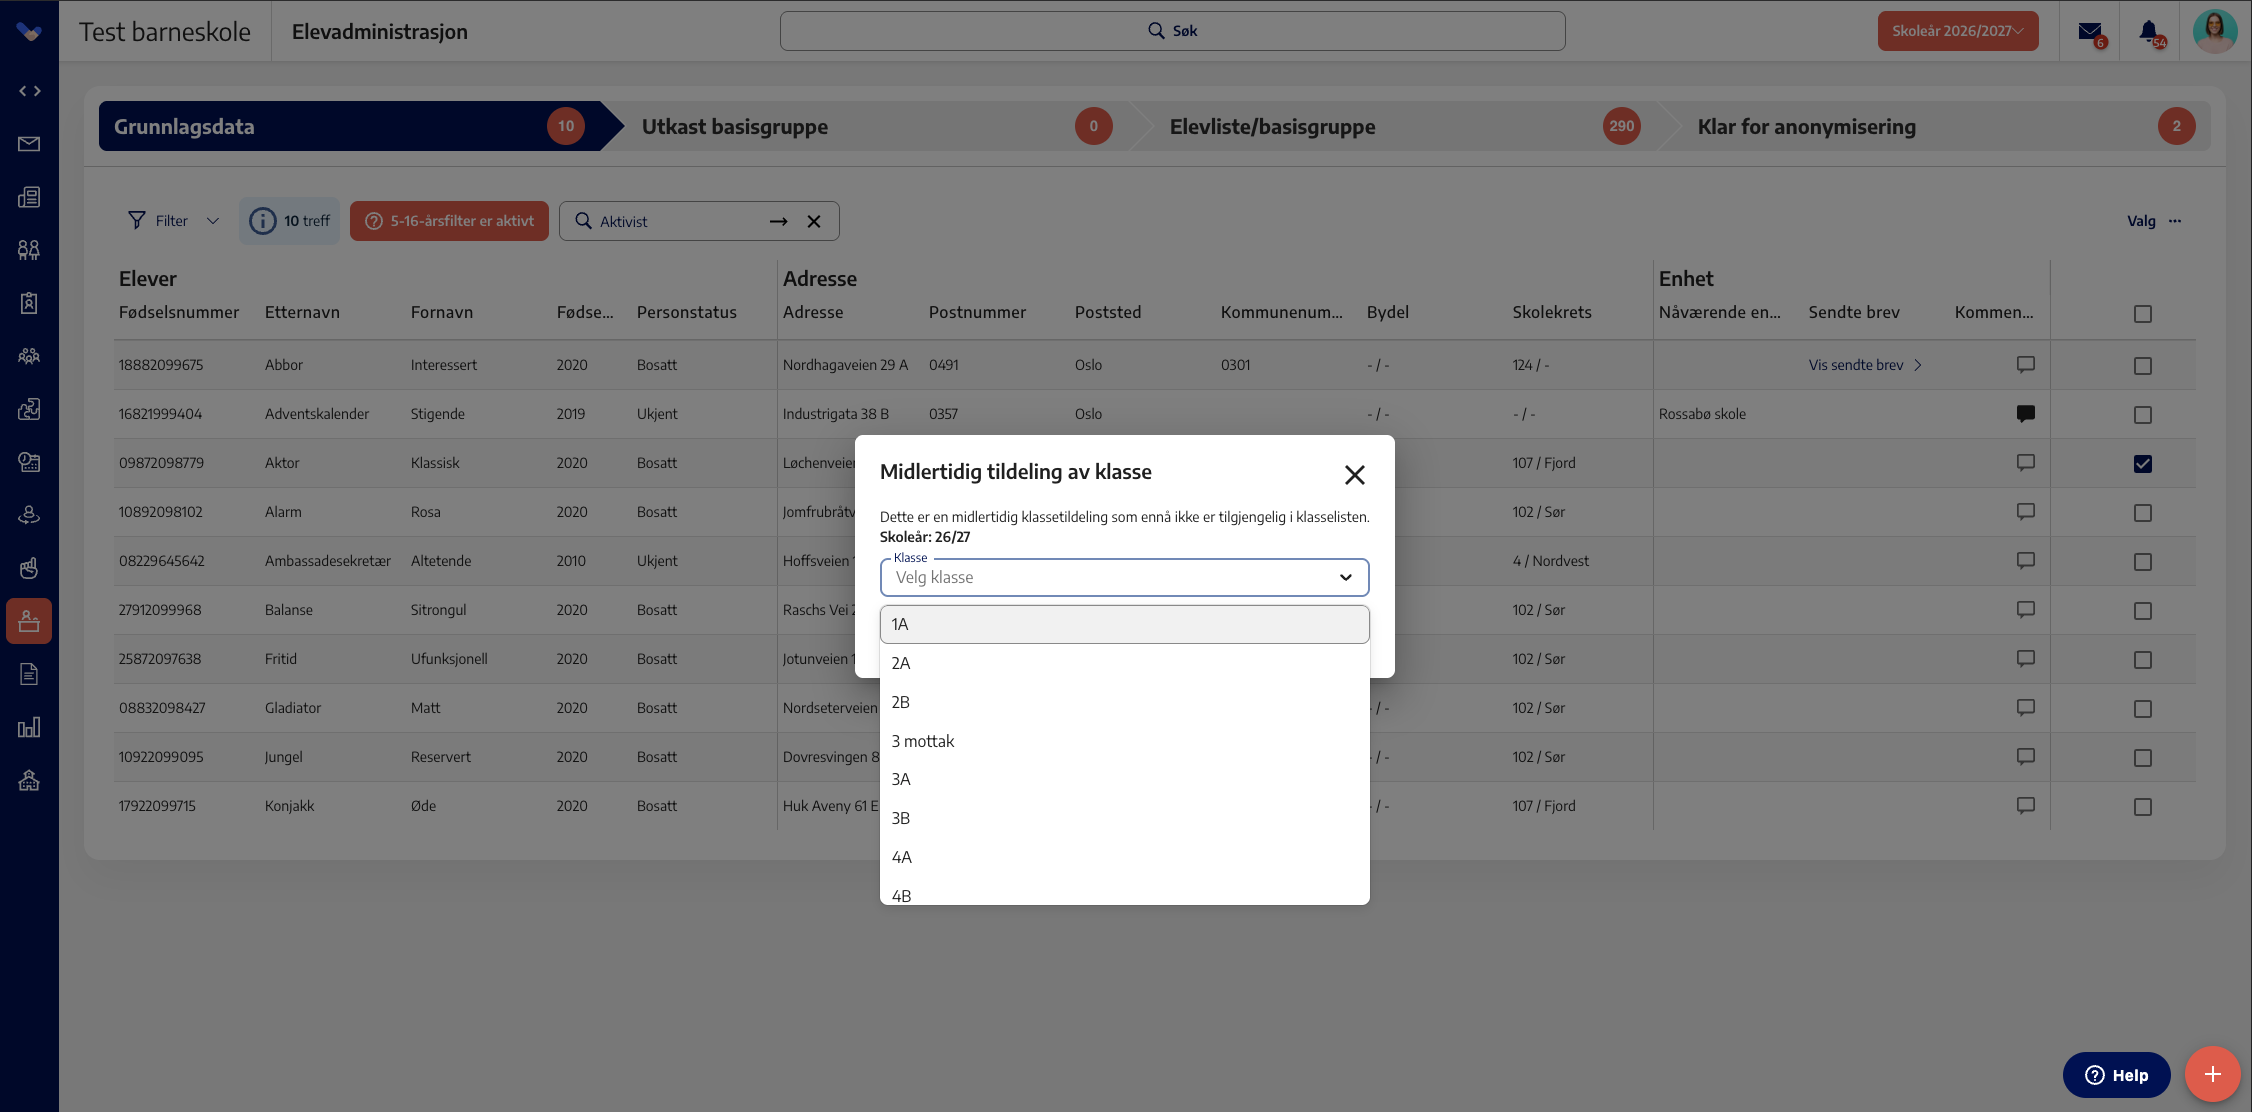2252x1112 pixels.
Task: Open comment icon for Jungel row
Action: (2026, 757)
